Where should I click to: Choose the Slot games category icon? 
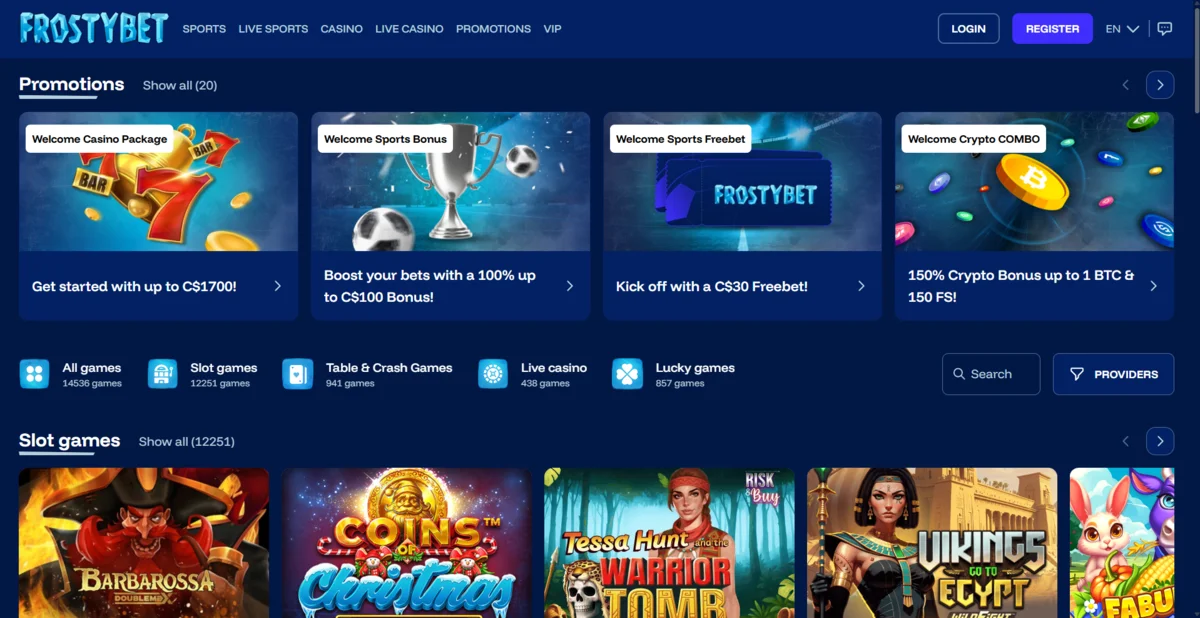point(162,374)
